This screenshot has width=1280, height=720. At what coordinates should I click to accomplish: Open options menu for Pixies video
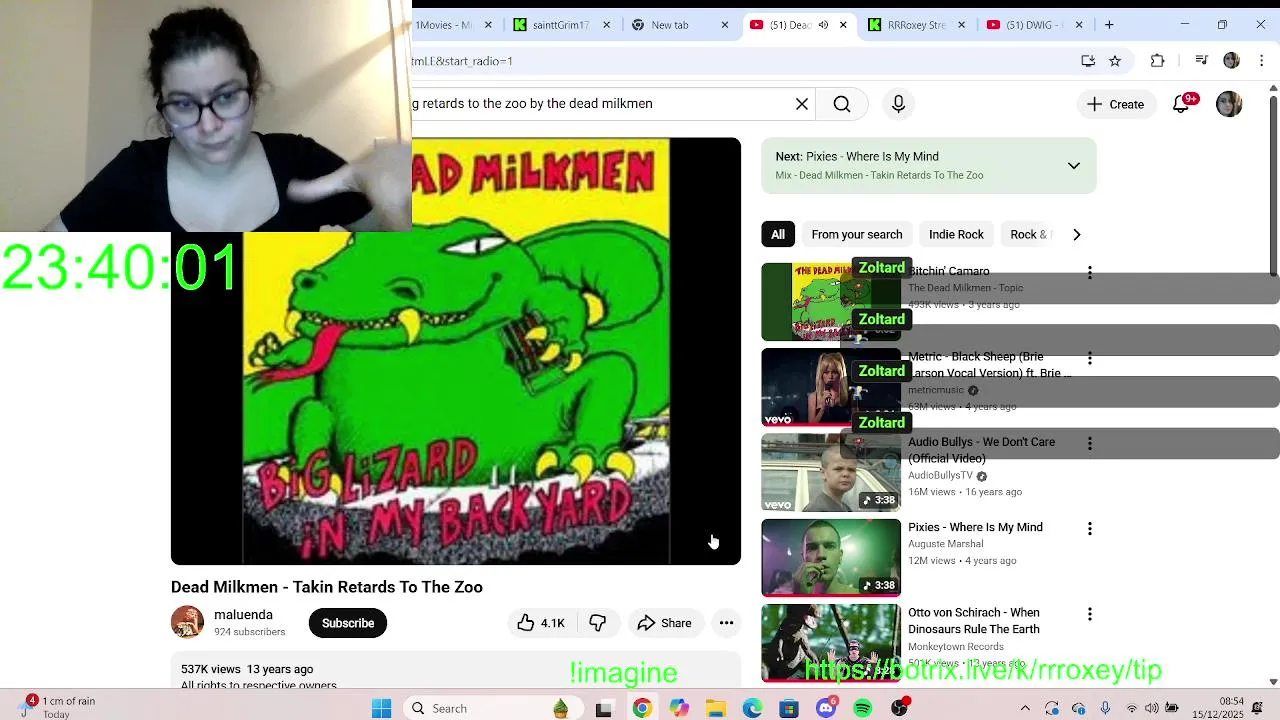click(1090, 528)
